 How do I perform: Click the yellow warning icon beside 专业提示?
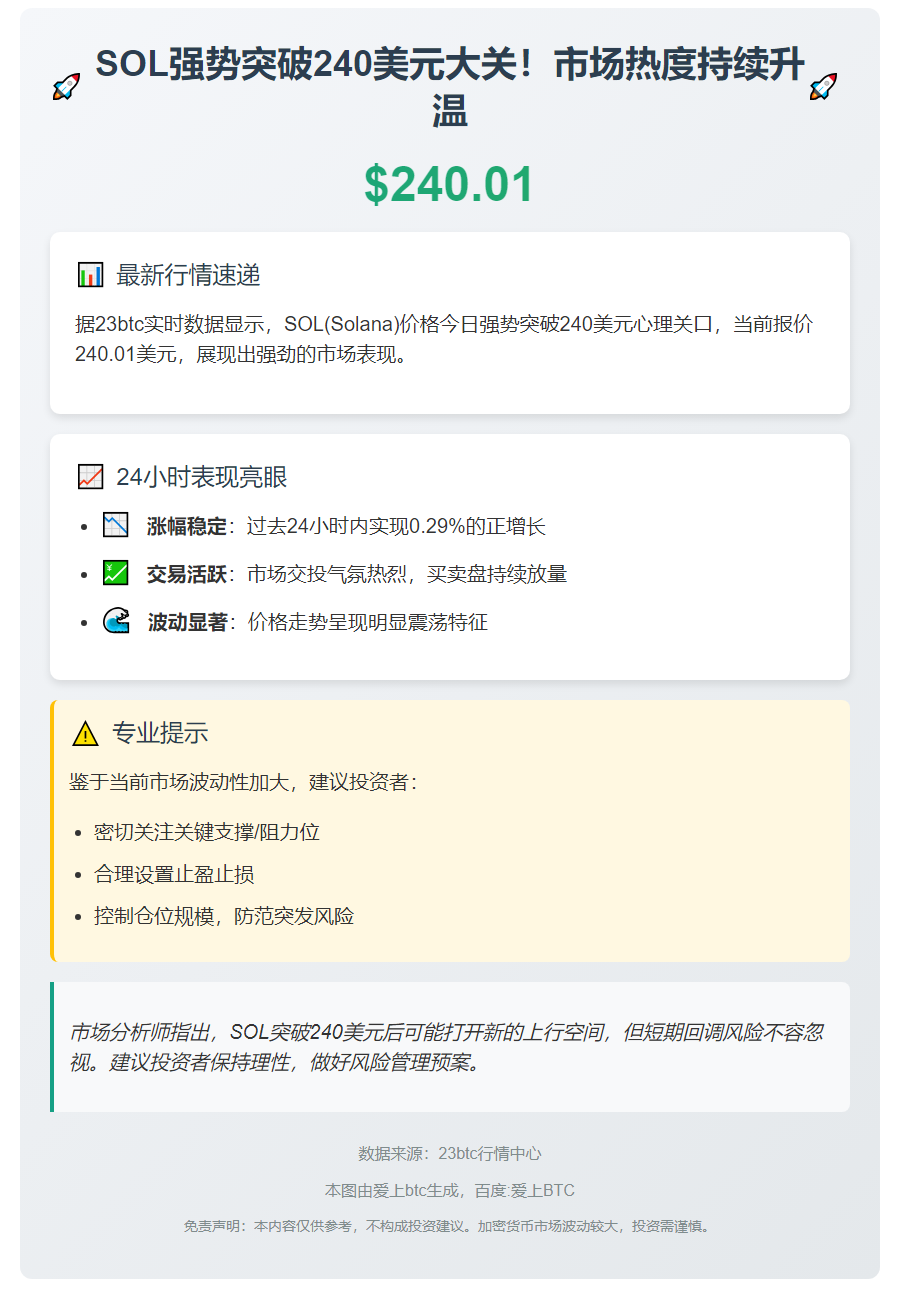[x=86, y=733]
